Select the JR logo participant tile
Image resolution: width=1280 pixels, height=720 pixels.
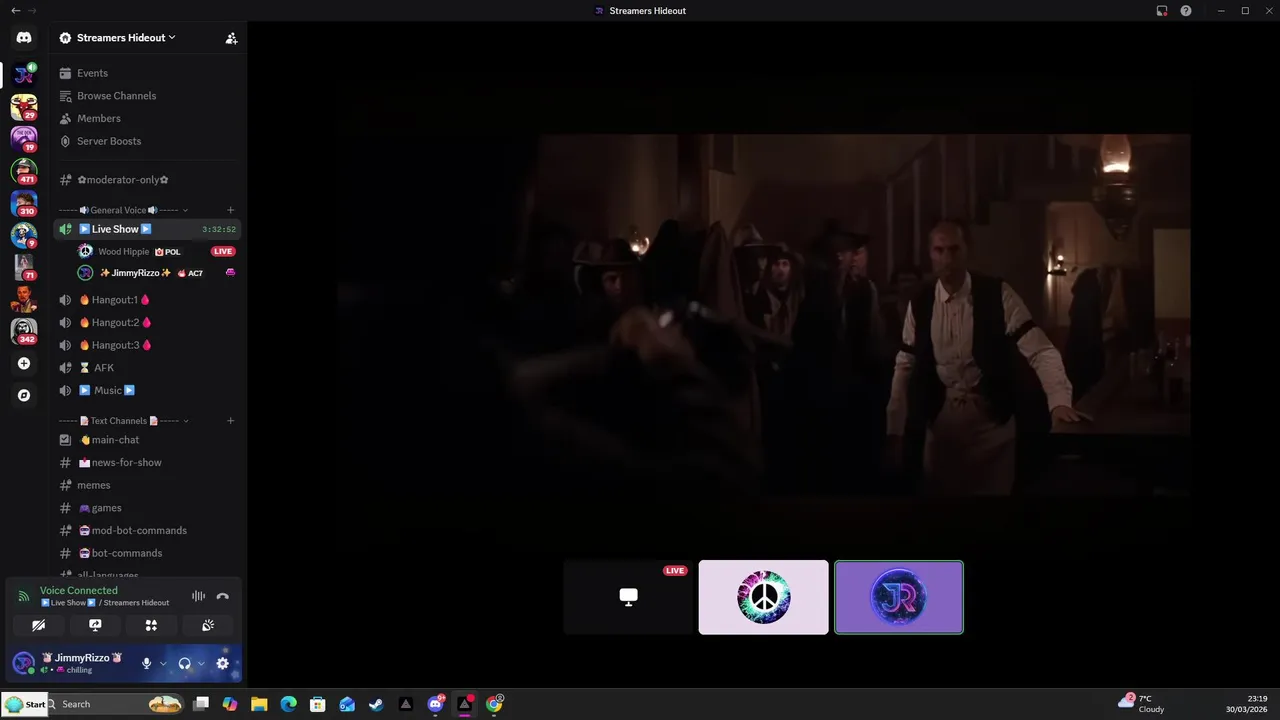[899, 597]
